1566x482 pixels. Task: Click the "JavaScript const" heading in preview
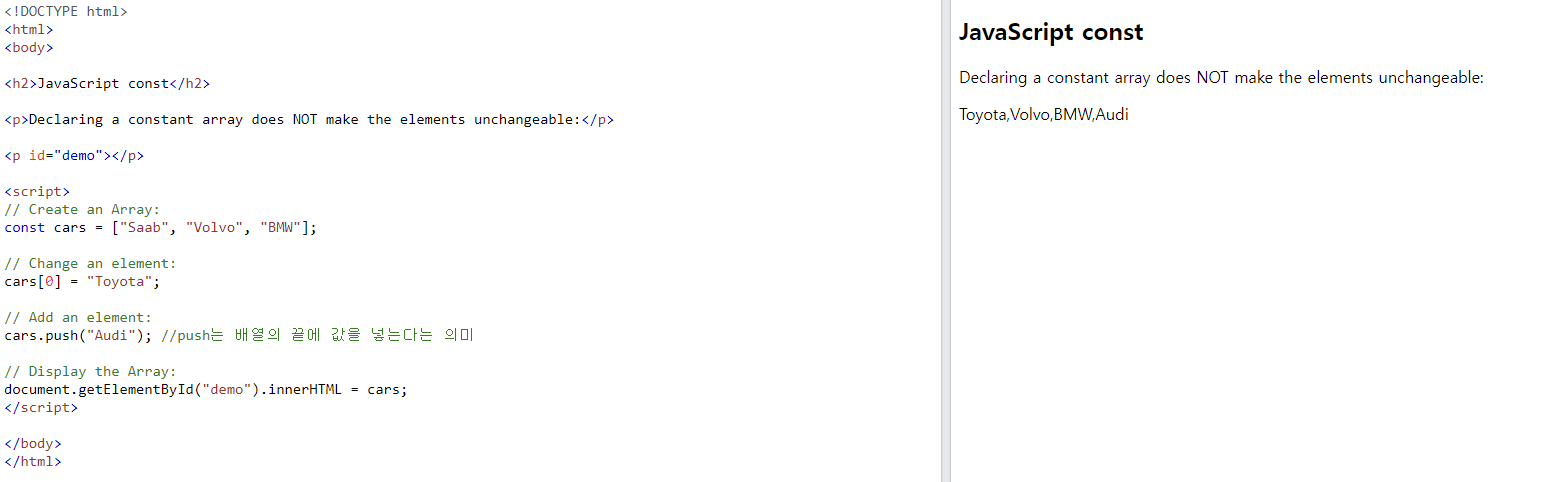tap(1051, 32)
